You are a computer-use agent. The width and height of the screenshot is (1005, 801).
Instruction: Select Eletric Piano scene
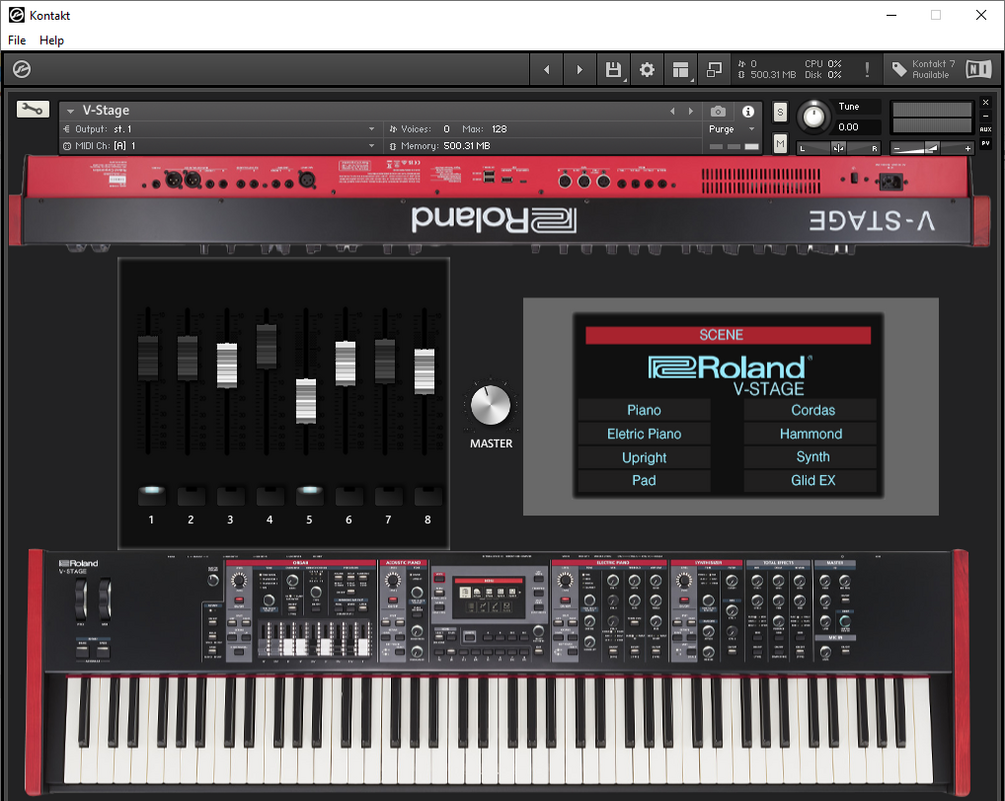tap(644, 434)
